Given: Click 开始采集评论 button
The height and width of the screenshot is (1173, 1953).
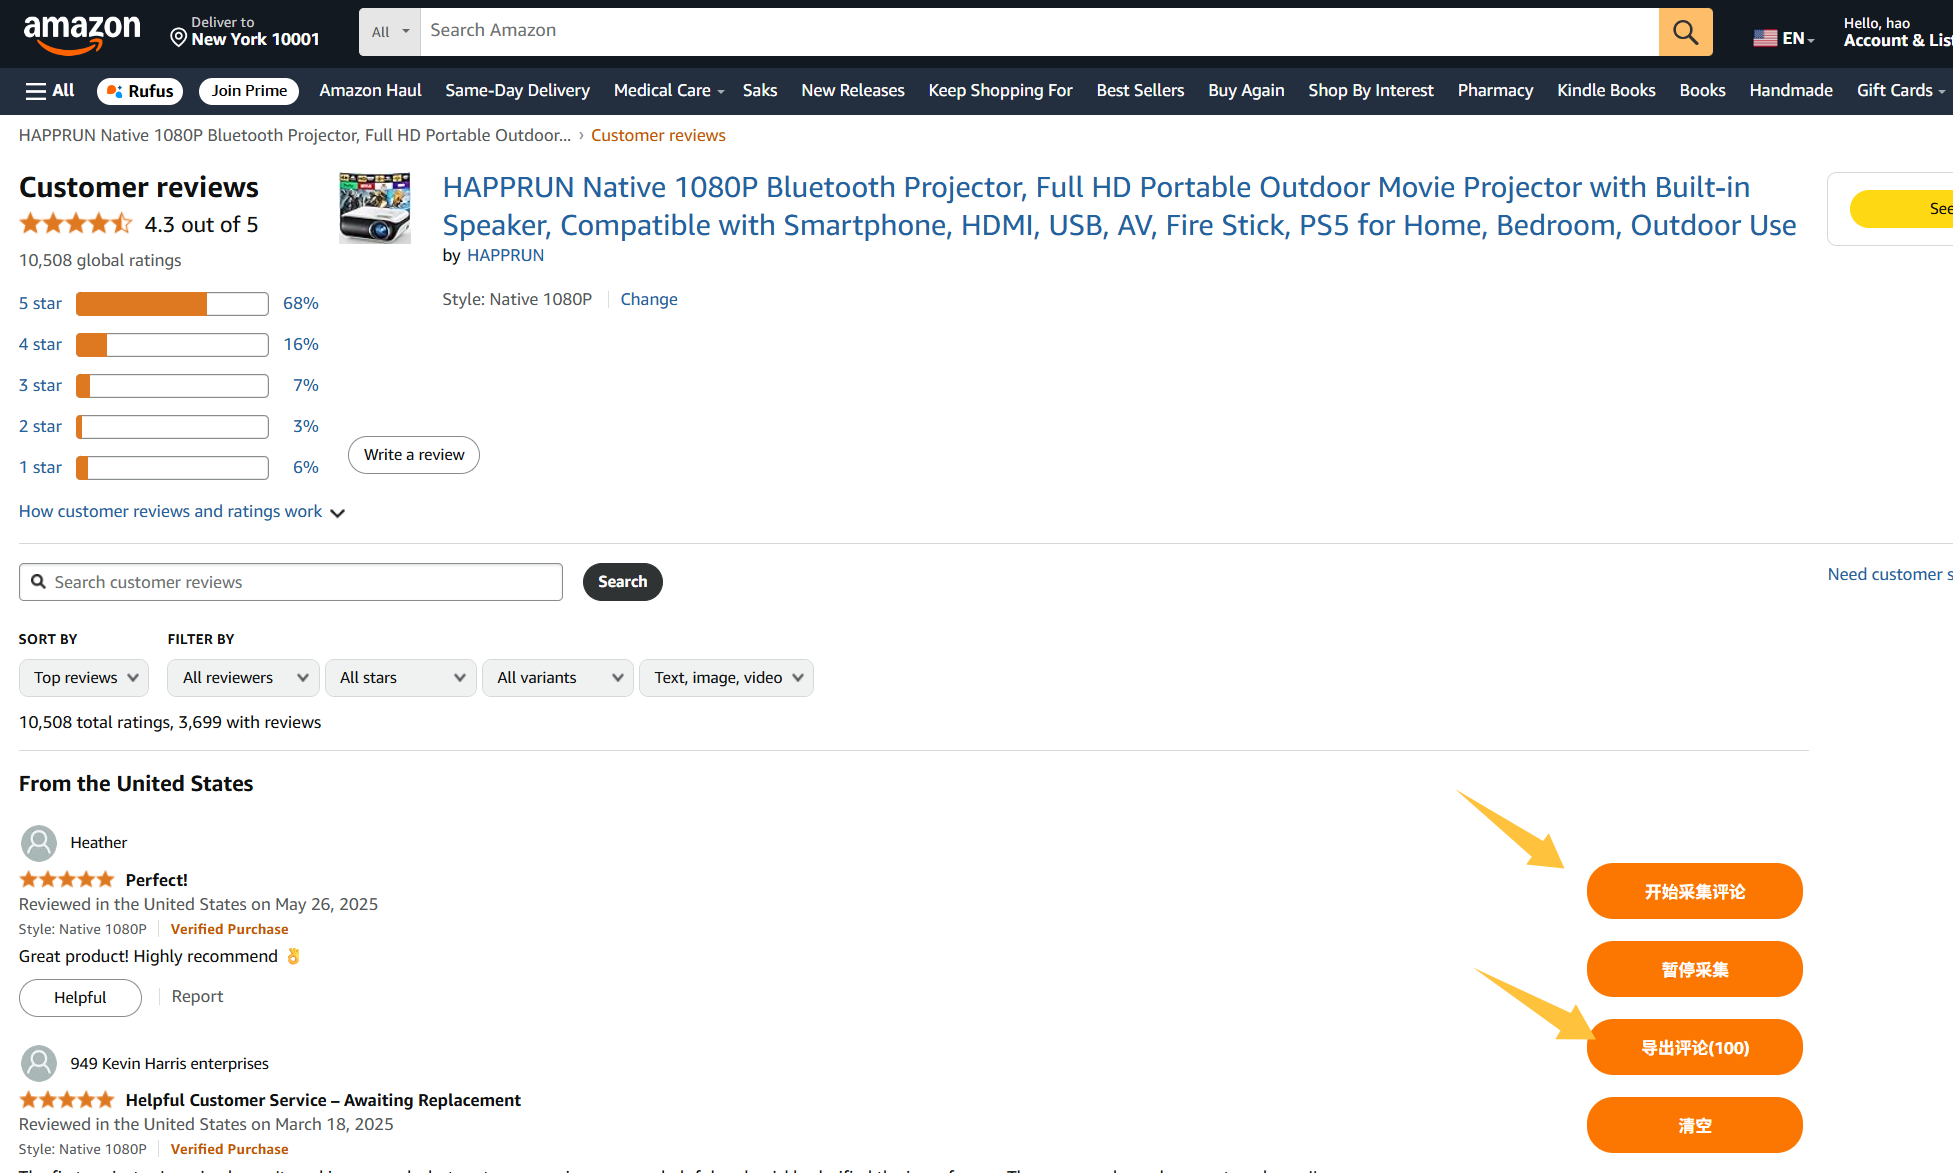Looking at the screenshot, I should (x=1694, y=891).
